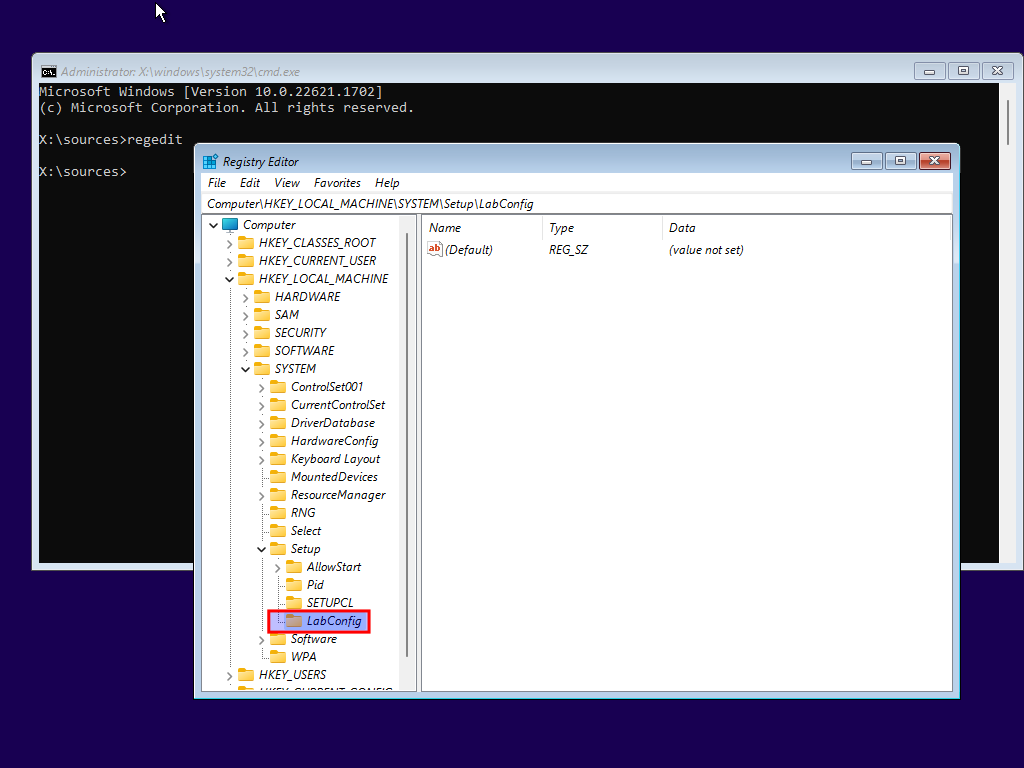Click the Select folder icon
Image resolution: width=1024 pixels, height=768 pixels.
coord(278,531)
